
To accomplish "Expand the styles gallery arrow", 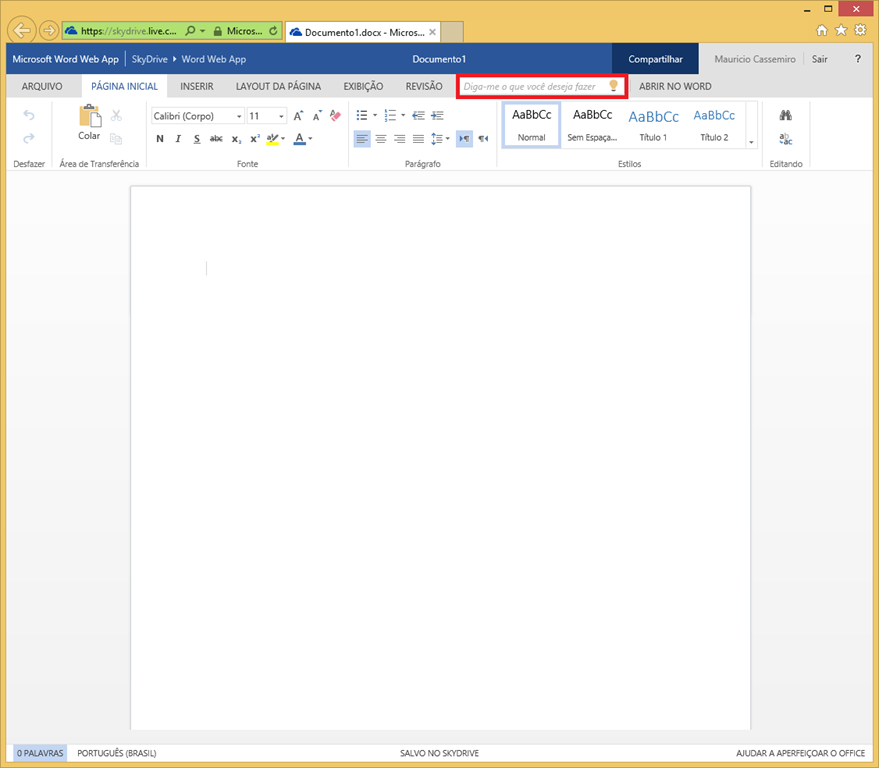I will (x=751, y=142).
